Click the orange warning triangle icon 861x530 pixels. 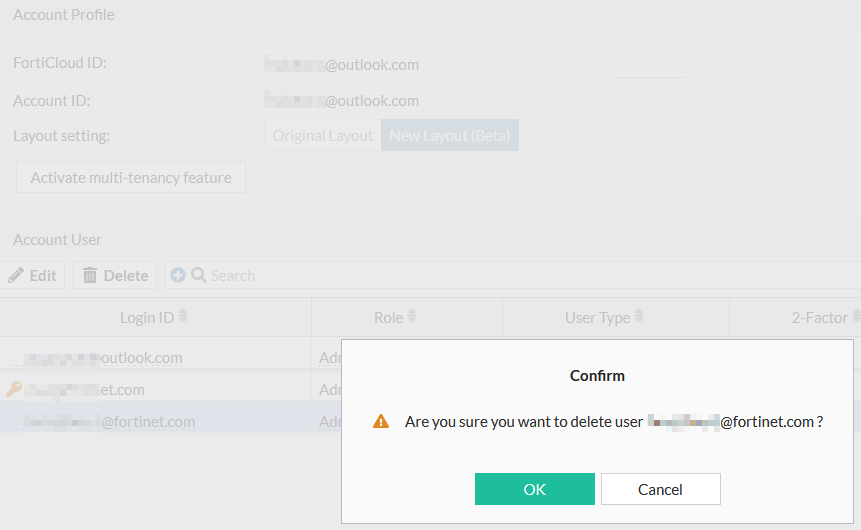pos(381,422)
